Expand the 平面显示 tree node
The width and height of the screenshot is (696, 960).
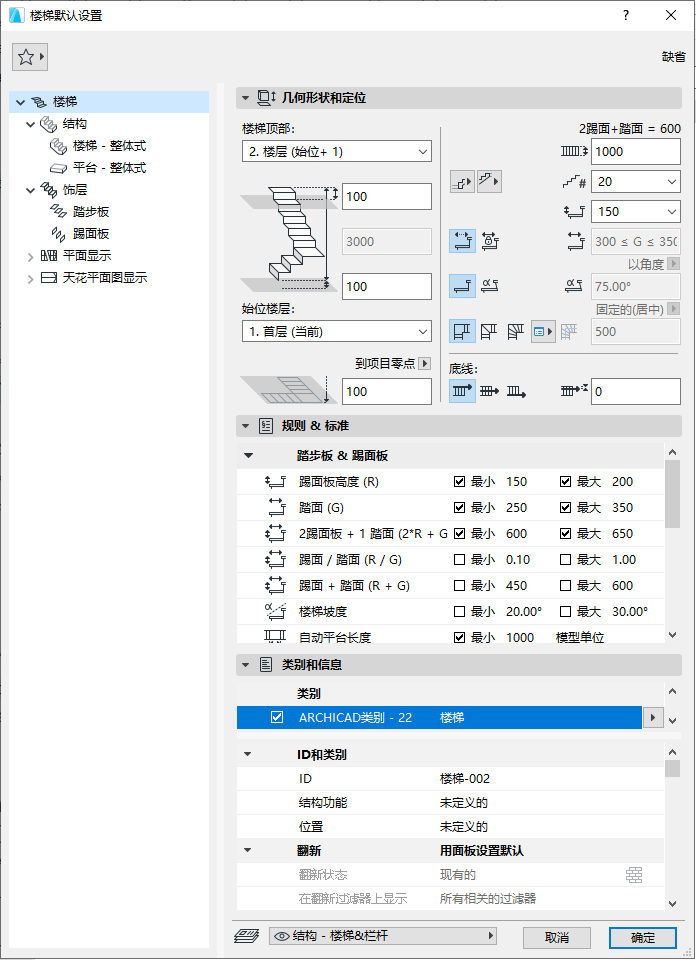(x=30, y=256)
